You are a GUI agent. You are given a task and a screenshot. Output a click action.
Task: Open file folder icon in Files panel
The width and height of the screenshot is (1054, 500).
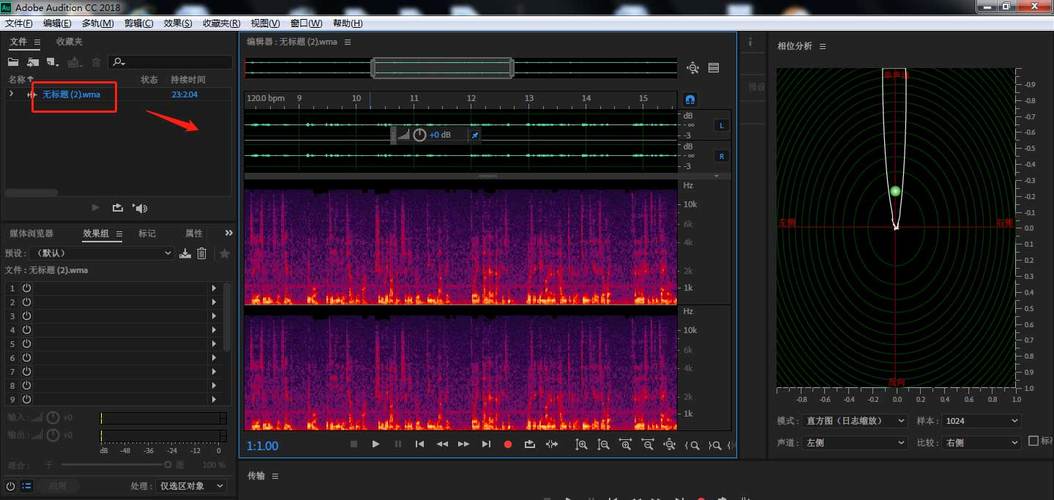pos(13,62)
